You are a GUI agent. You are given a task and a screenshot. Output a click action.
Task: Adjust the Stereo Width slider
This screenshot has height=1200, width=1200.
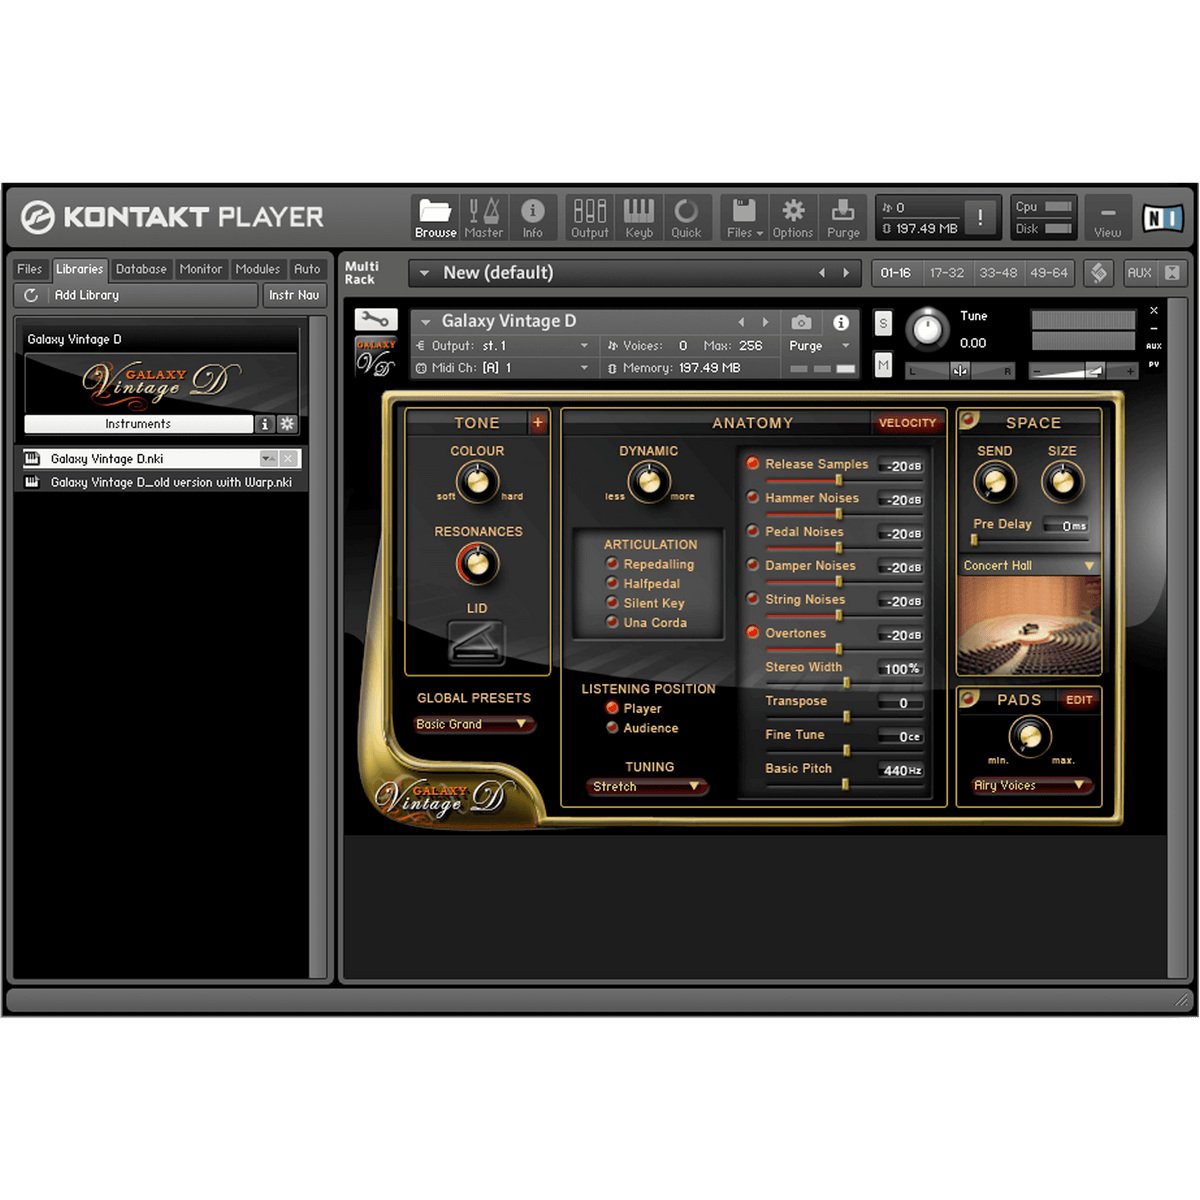[846, 683]
